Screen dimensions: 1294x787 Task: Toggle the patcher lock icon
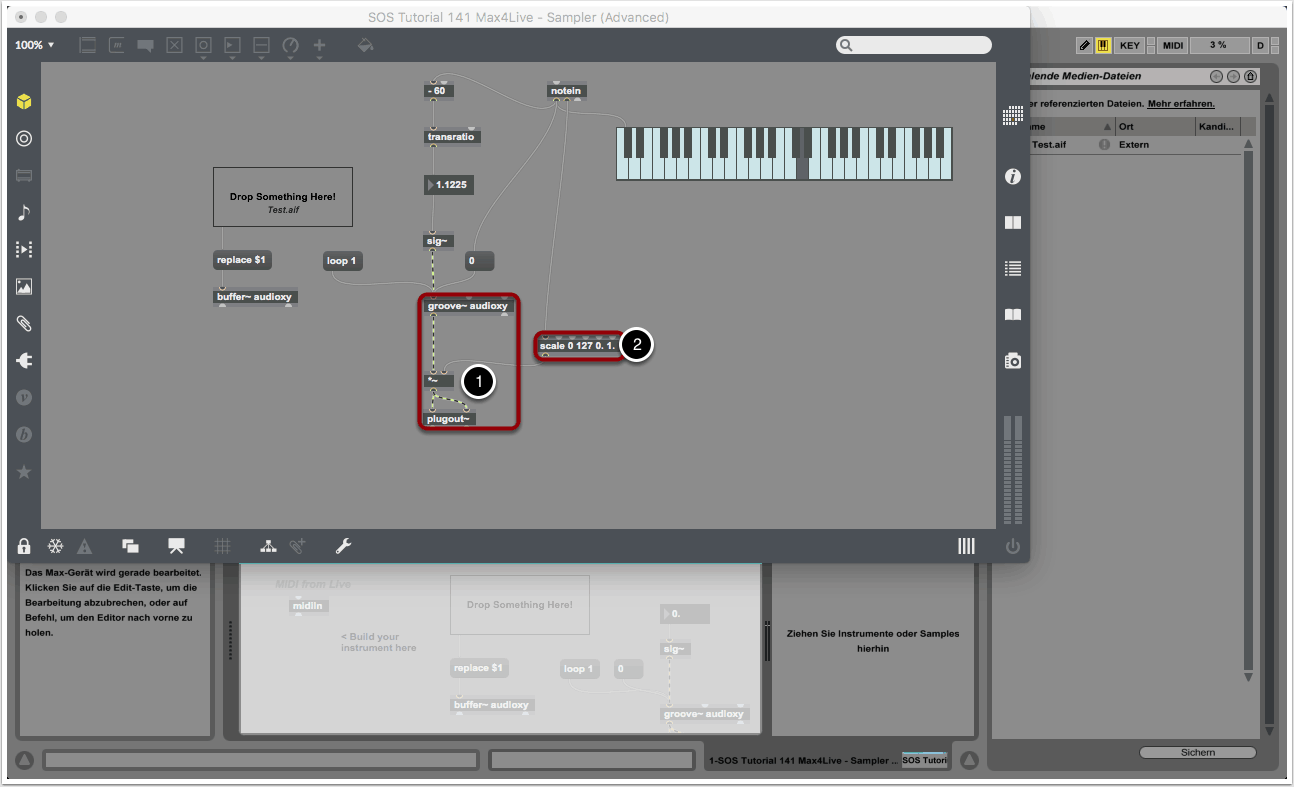24,546
